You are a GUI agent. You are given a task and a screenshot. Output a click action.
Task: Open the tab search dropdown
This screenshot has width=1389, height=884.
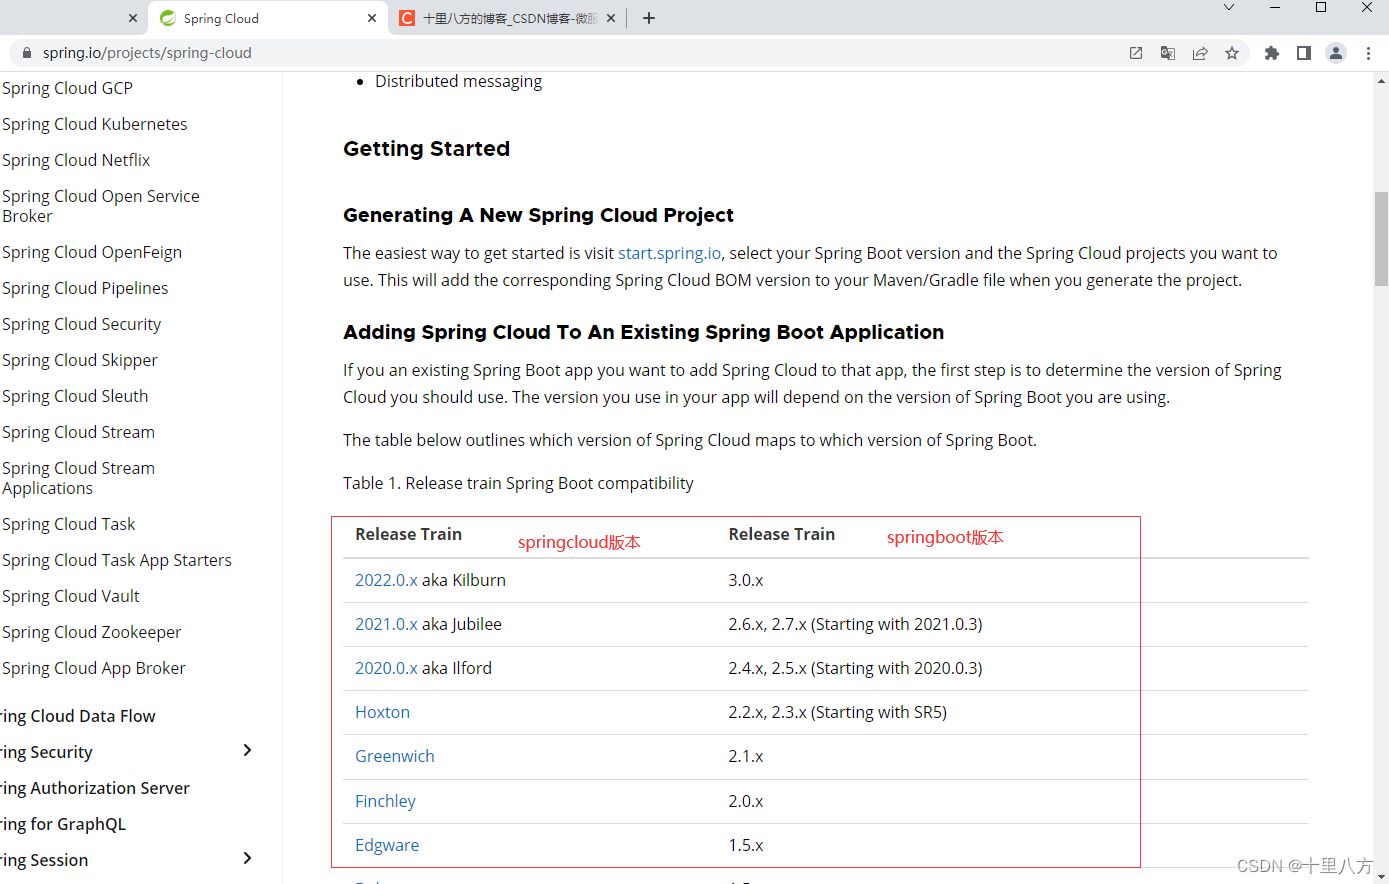coord(1229,7)
